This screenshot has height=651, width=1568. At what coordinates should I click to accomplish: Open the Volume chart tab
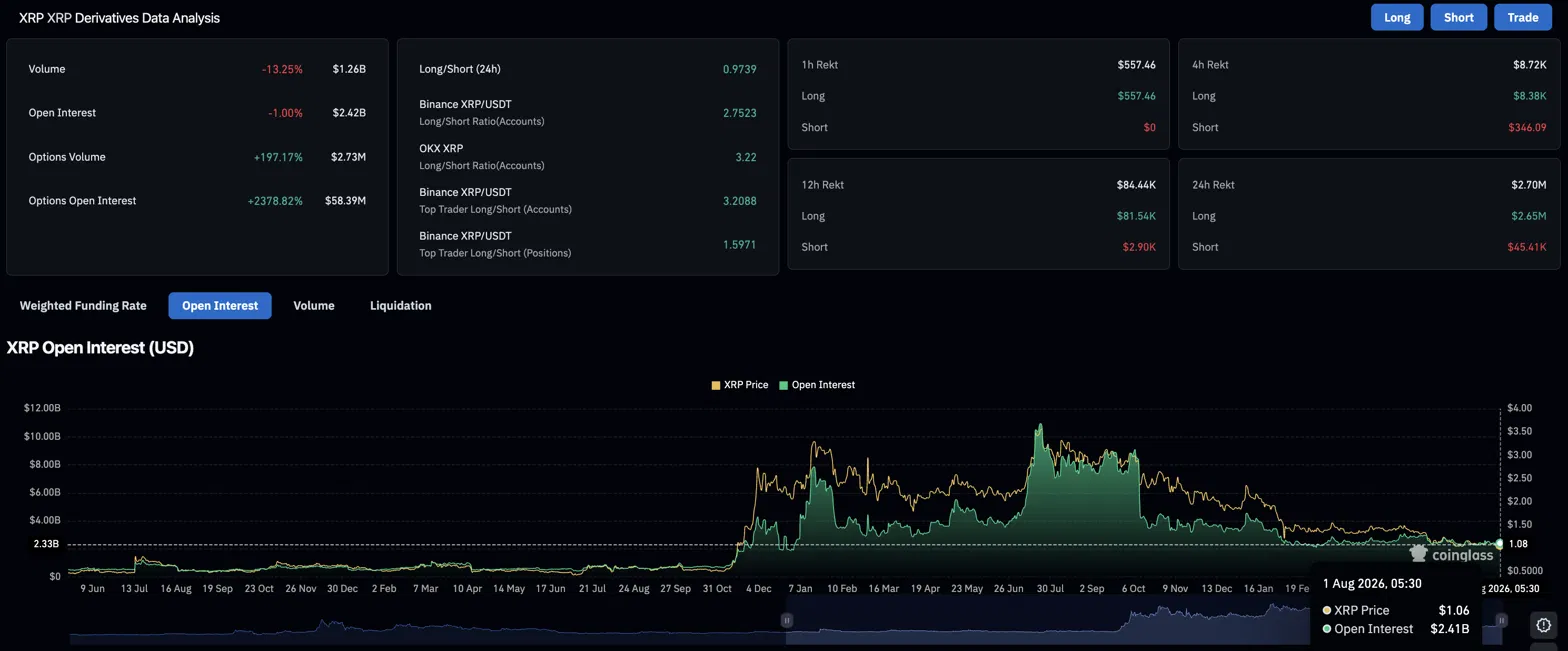coord(314,306)
